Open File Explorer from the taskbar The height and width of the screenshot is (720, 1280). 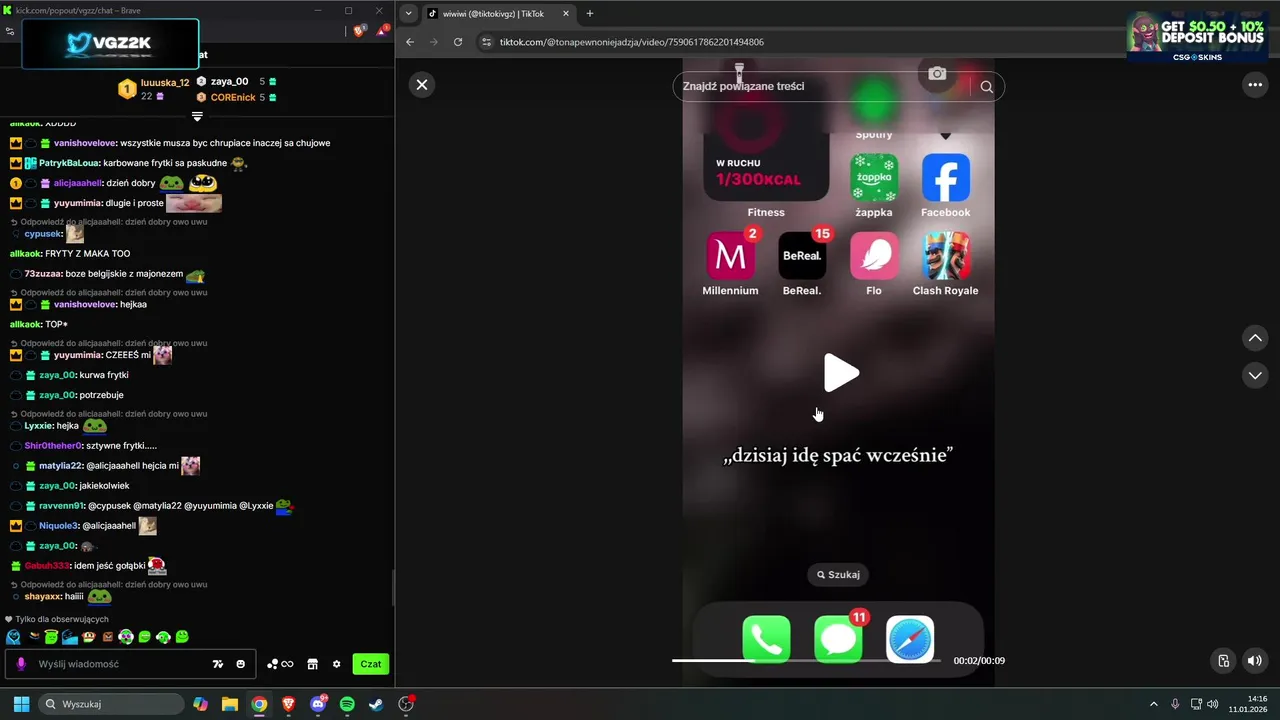click(229, 704)
